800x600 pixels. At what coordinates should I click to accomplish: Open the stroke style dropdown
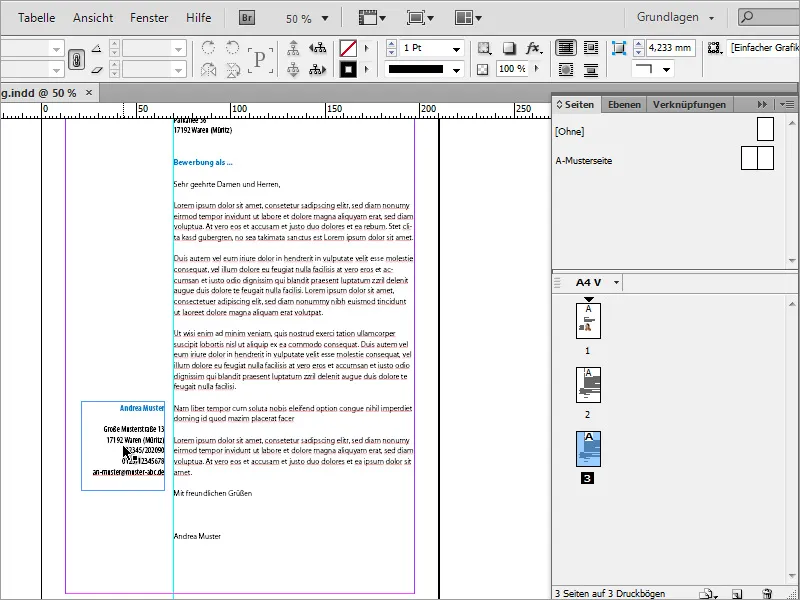click(456, 70)
